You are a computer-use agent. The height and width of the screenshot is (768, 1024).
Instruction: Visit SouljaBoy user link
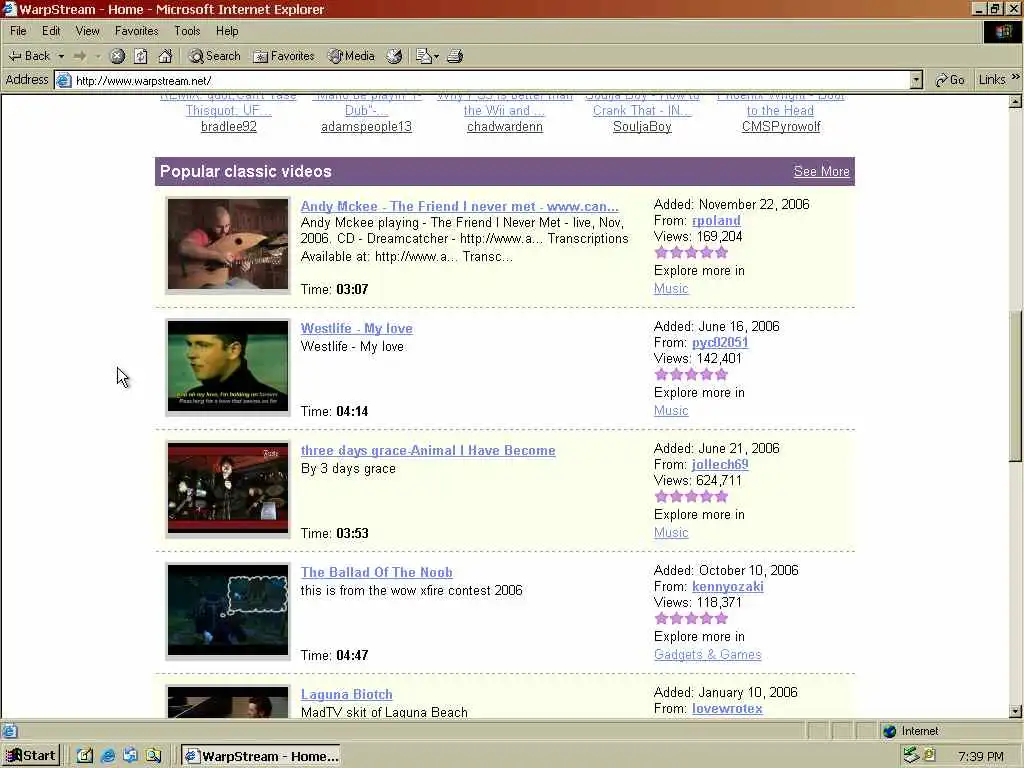642,127
